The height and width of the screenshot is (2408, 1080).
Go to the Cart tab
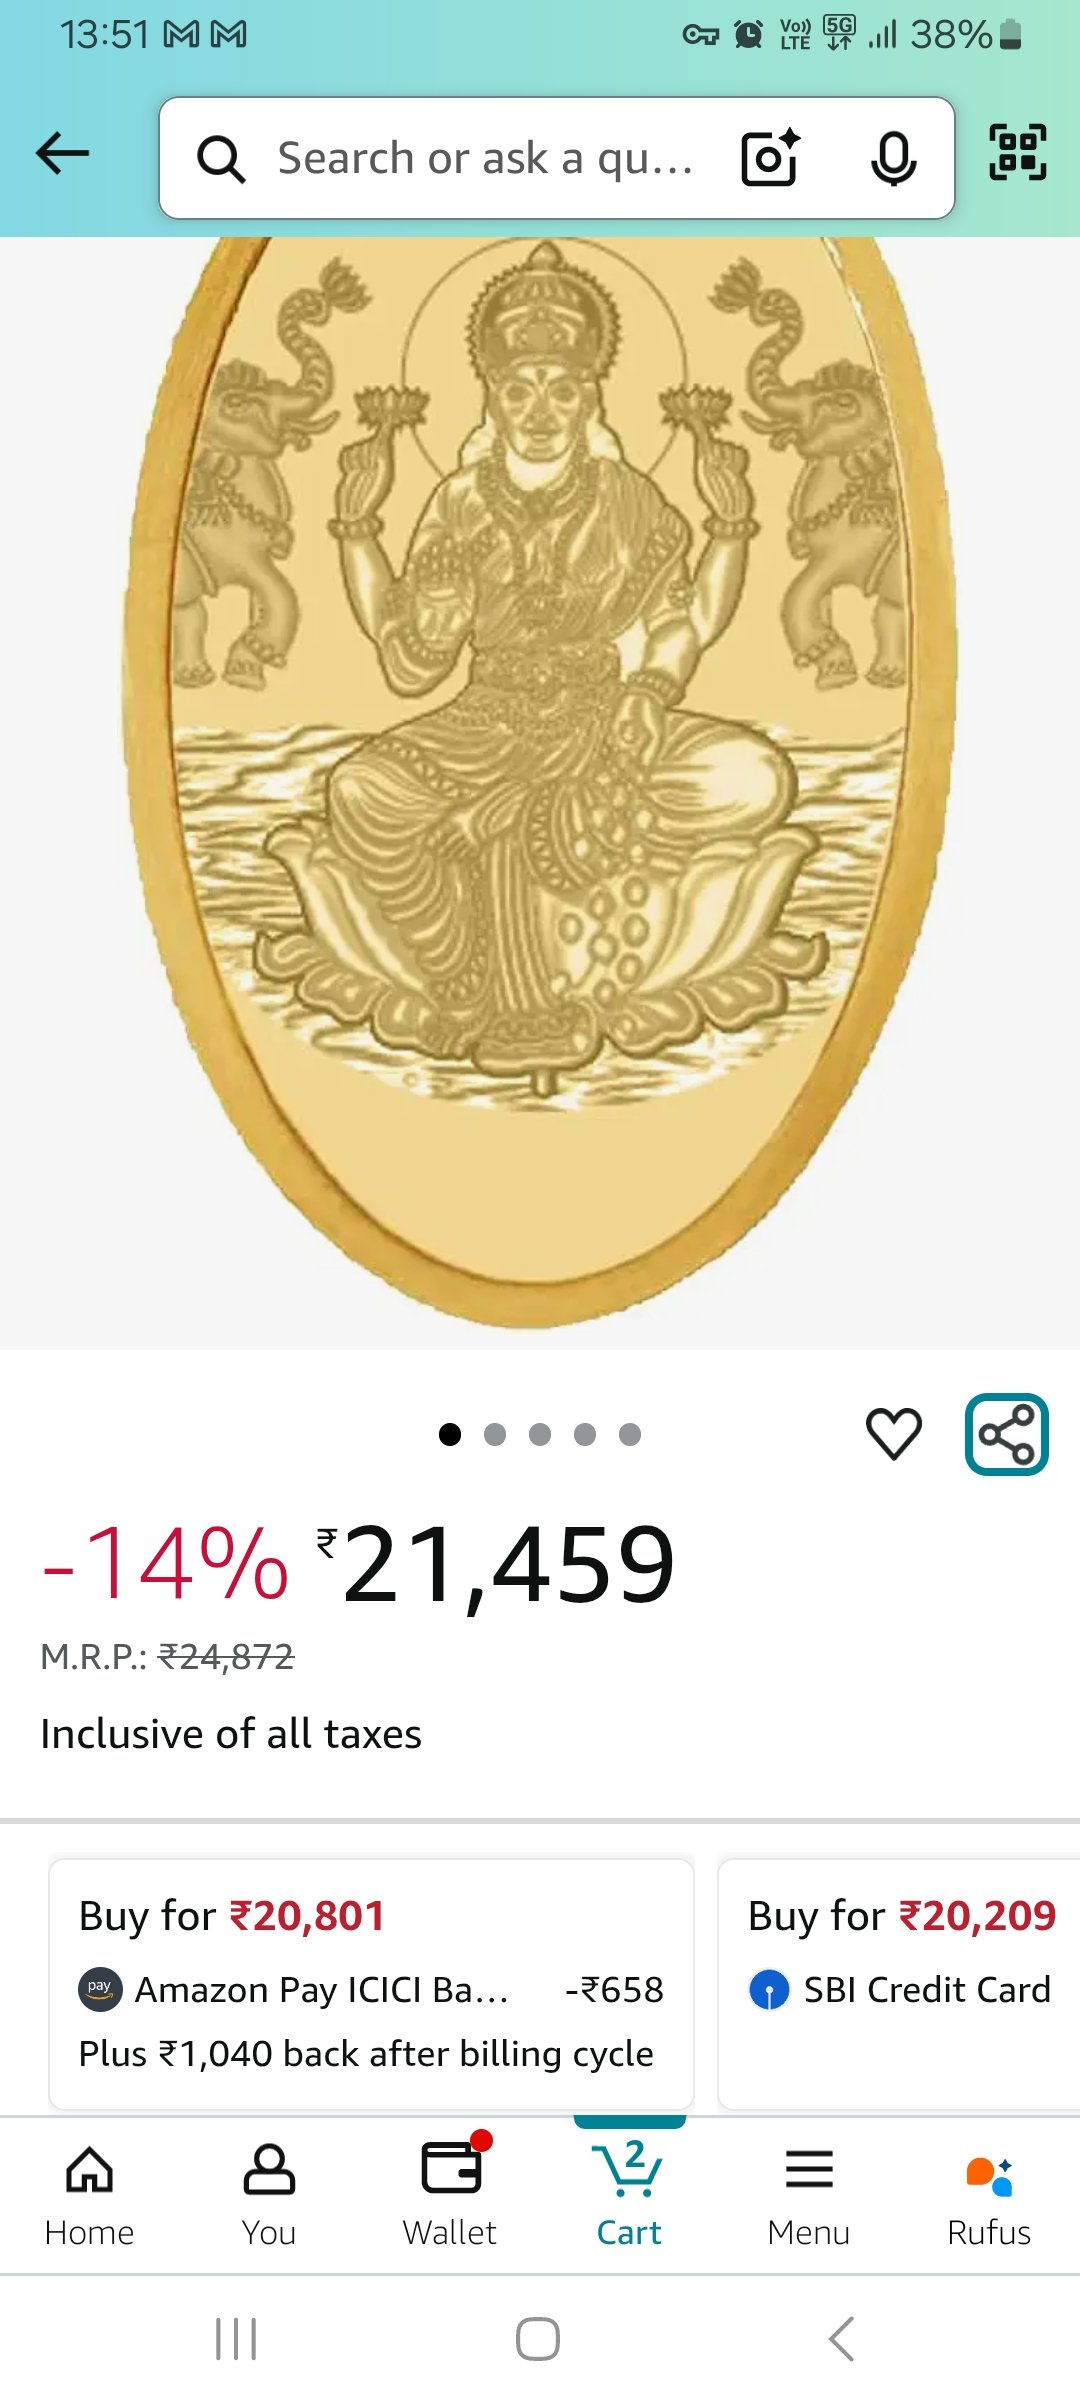pyautogui.click(x=629, y=2194)
